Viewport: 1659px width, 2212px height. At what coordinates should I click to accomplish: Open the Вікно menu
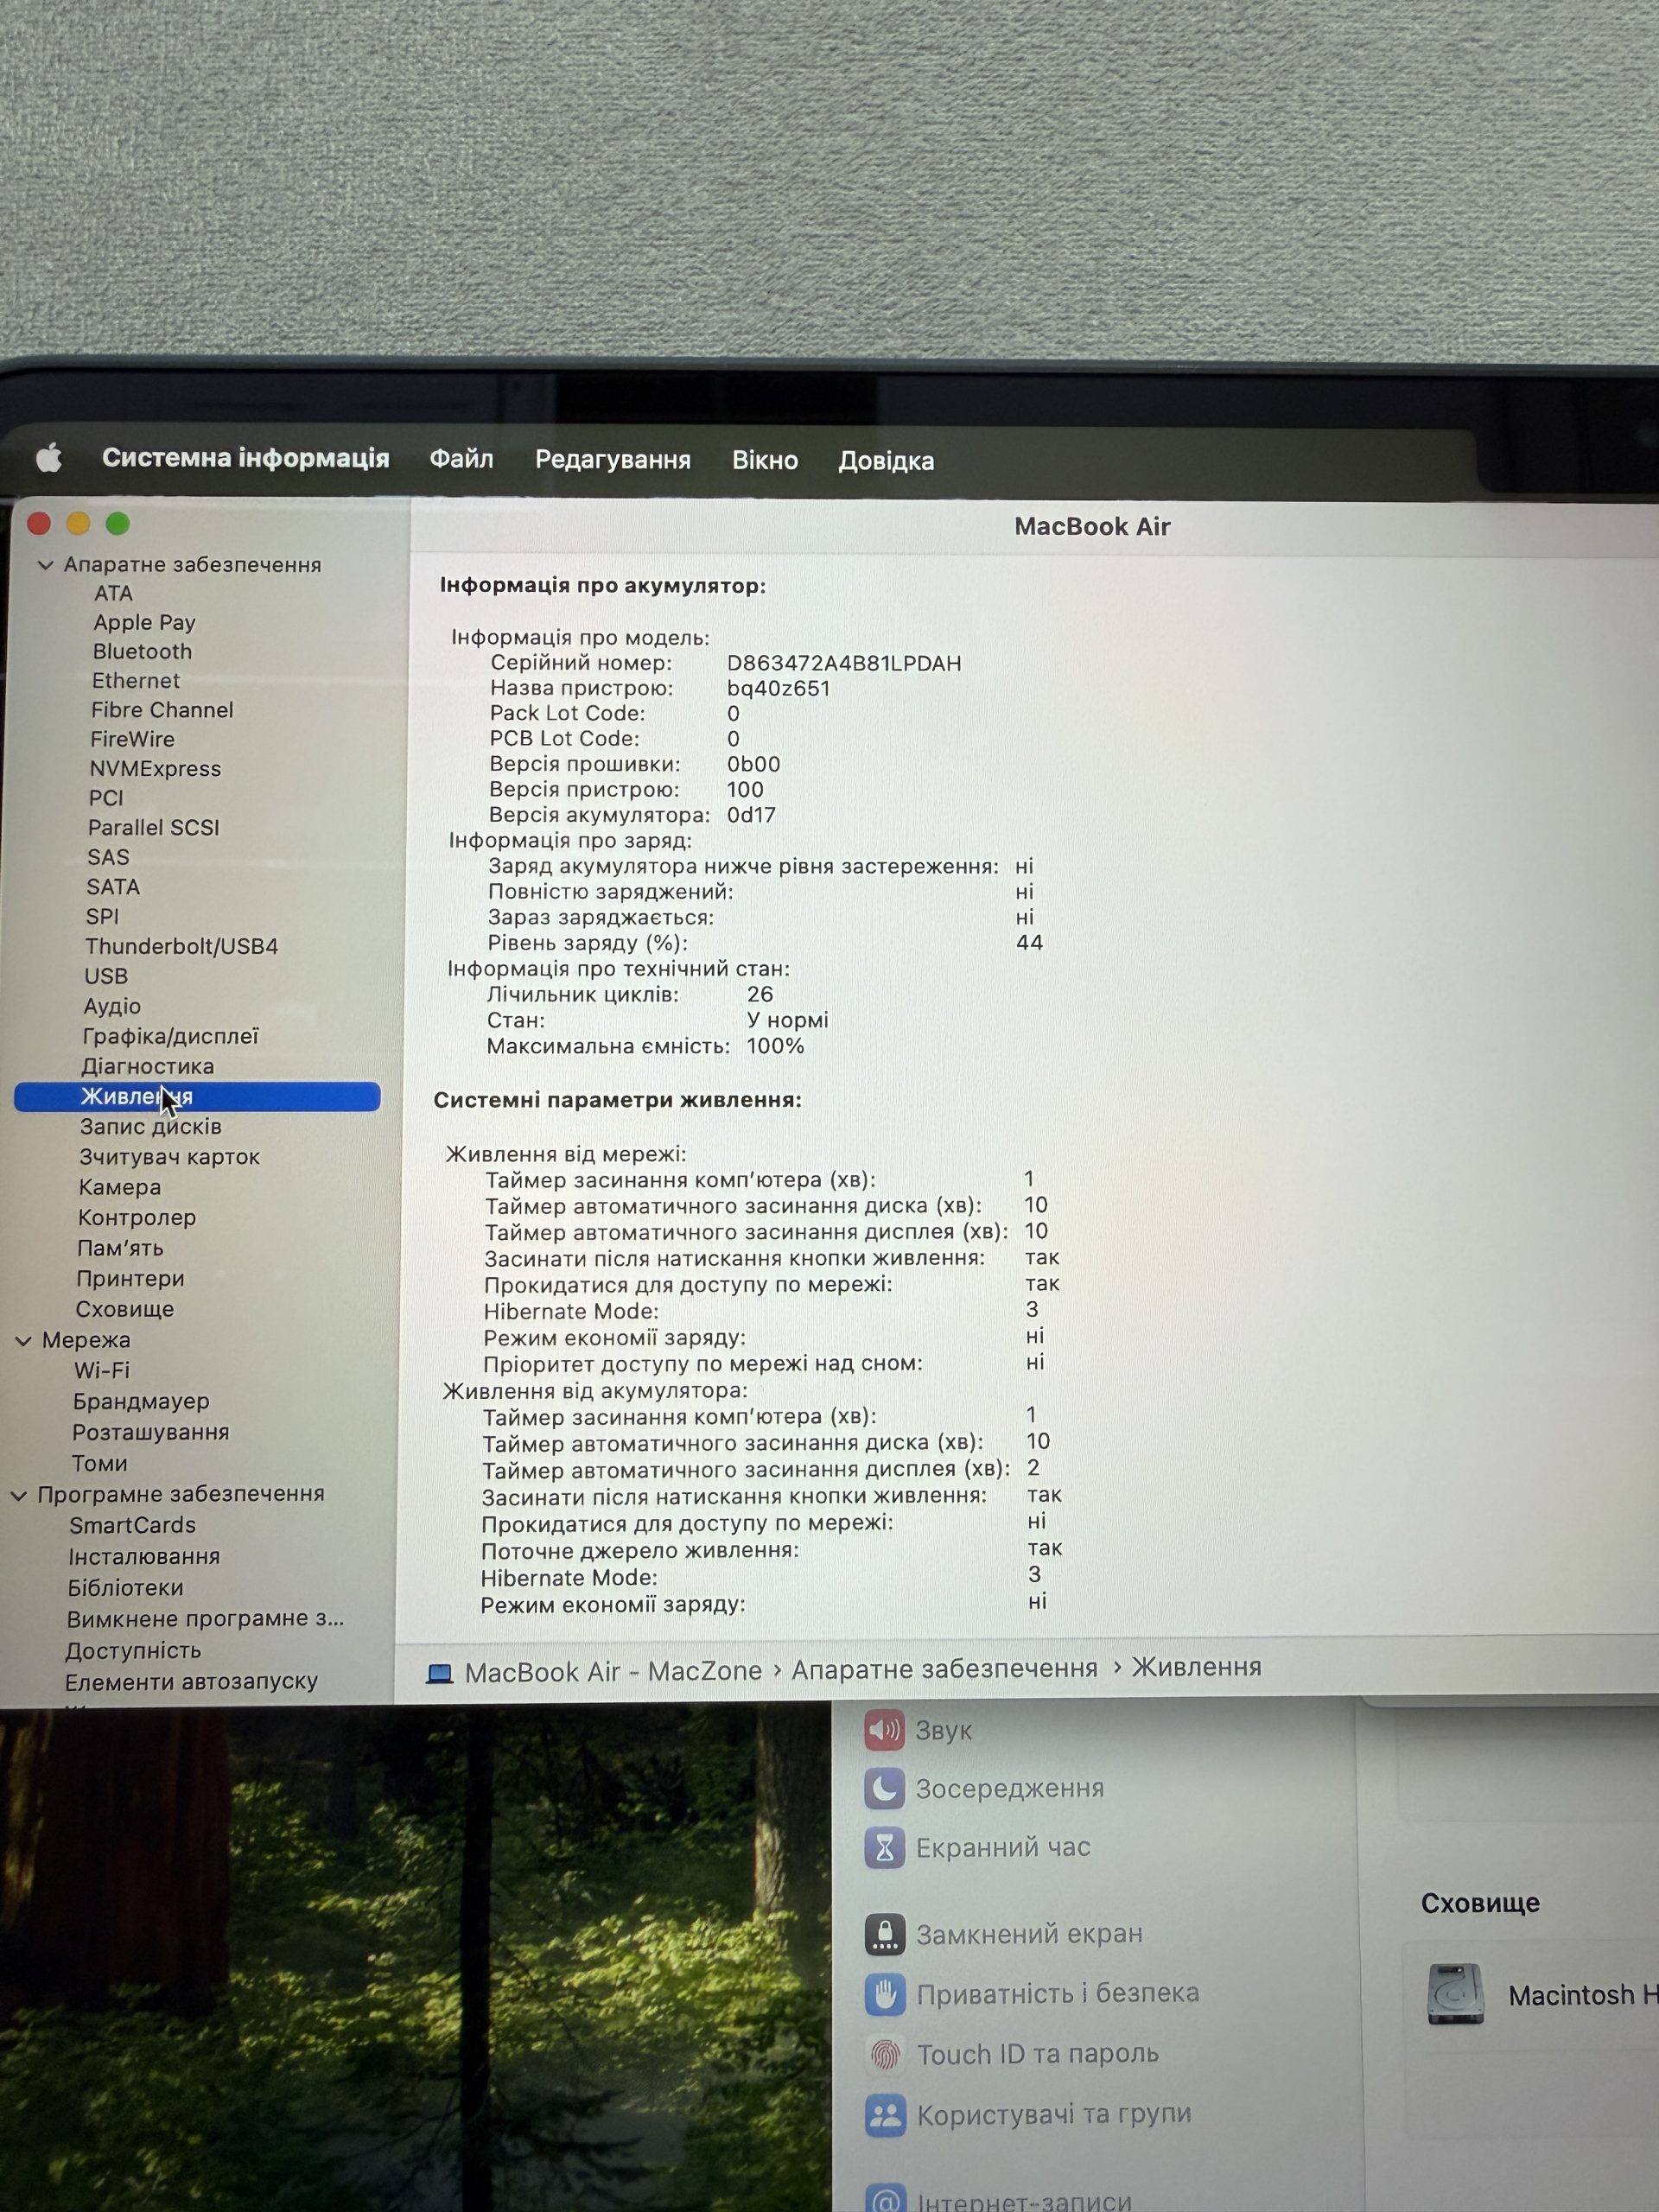coord(764,460)
